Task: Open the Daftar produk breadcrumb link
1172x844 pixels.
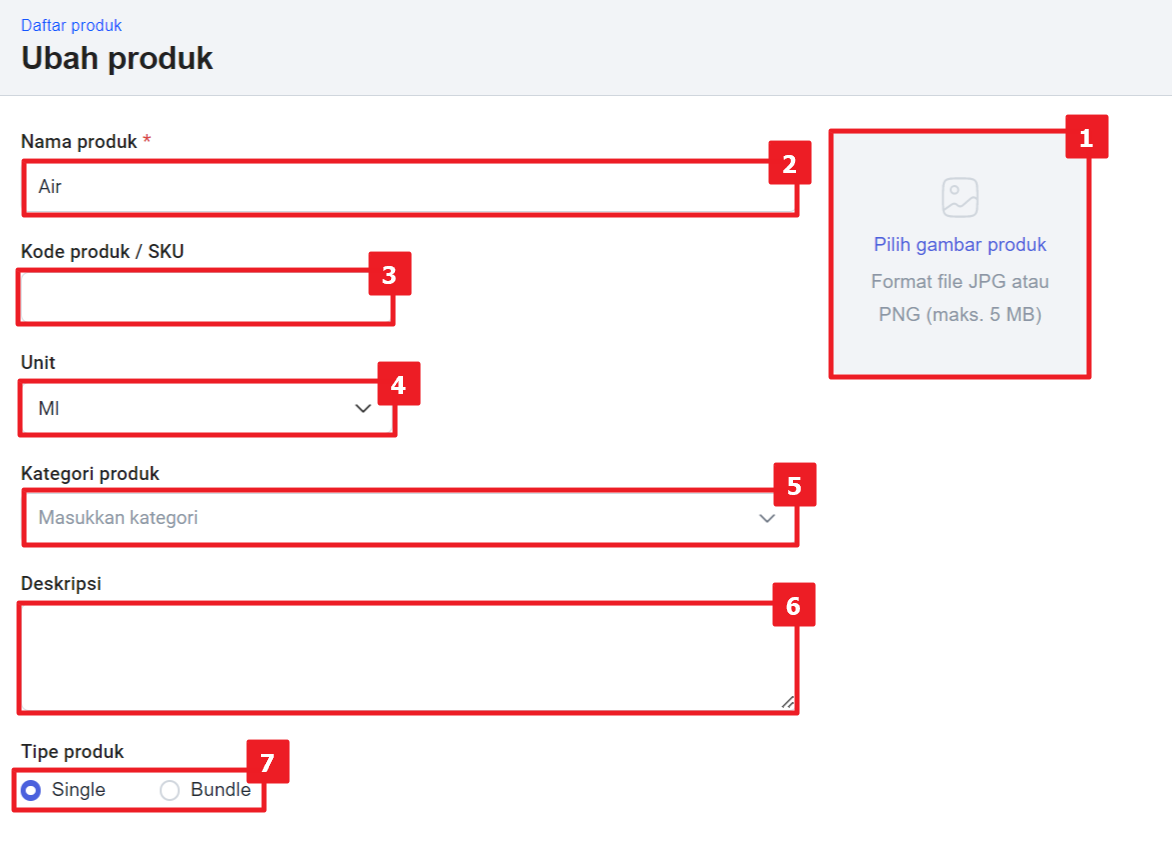Action: coord(71,25)
